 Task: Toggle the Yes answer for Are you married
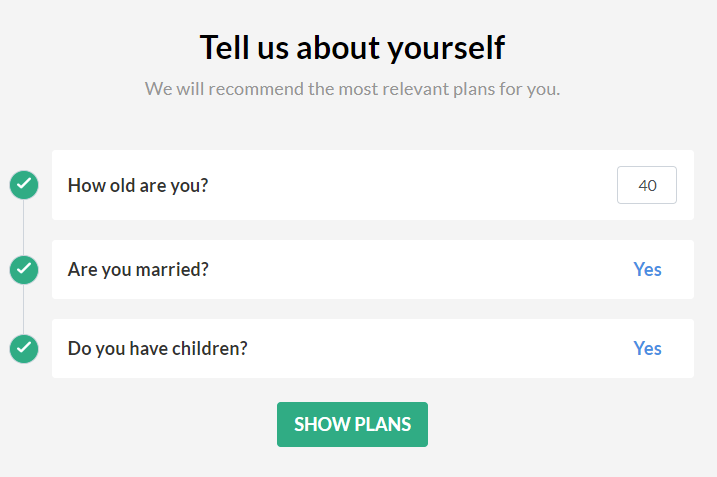click(x=647, y=269)
